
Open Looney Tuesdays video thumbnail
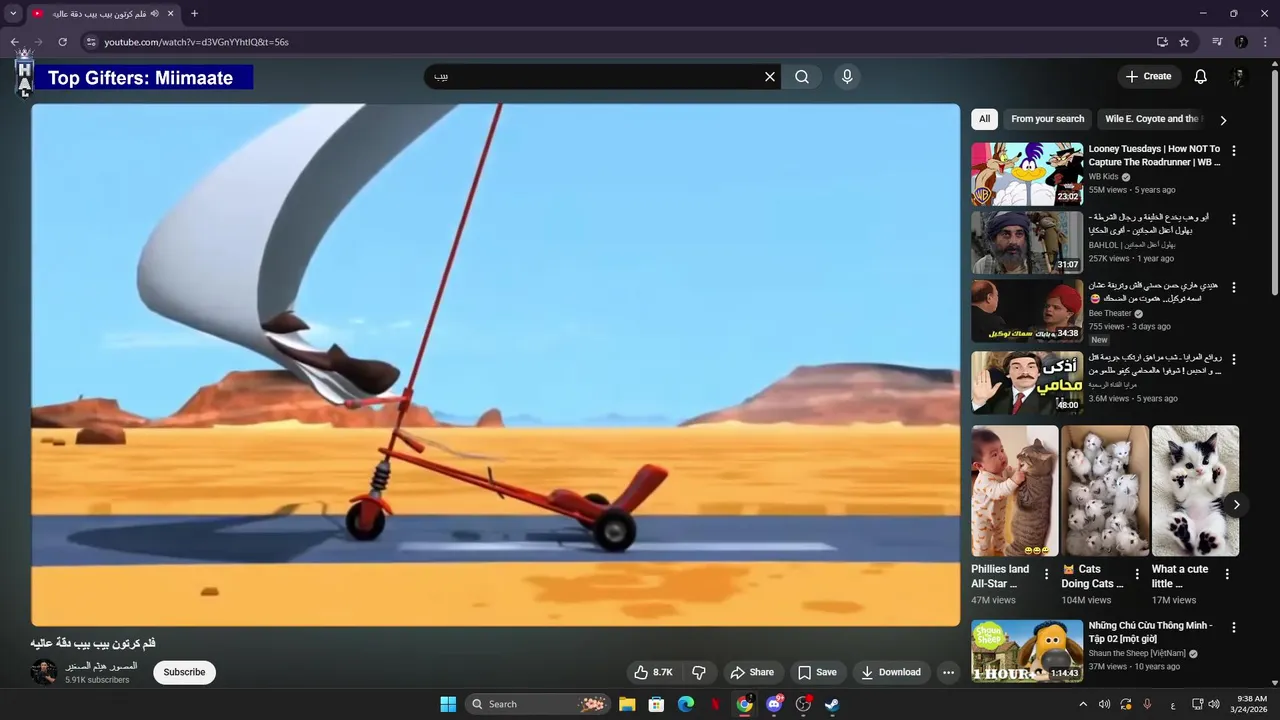point(1027,174)
